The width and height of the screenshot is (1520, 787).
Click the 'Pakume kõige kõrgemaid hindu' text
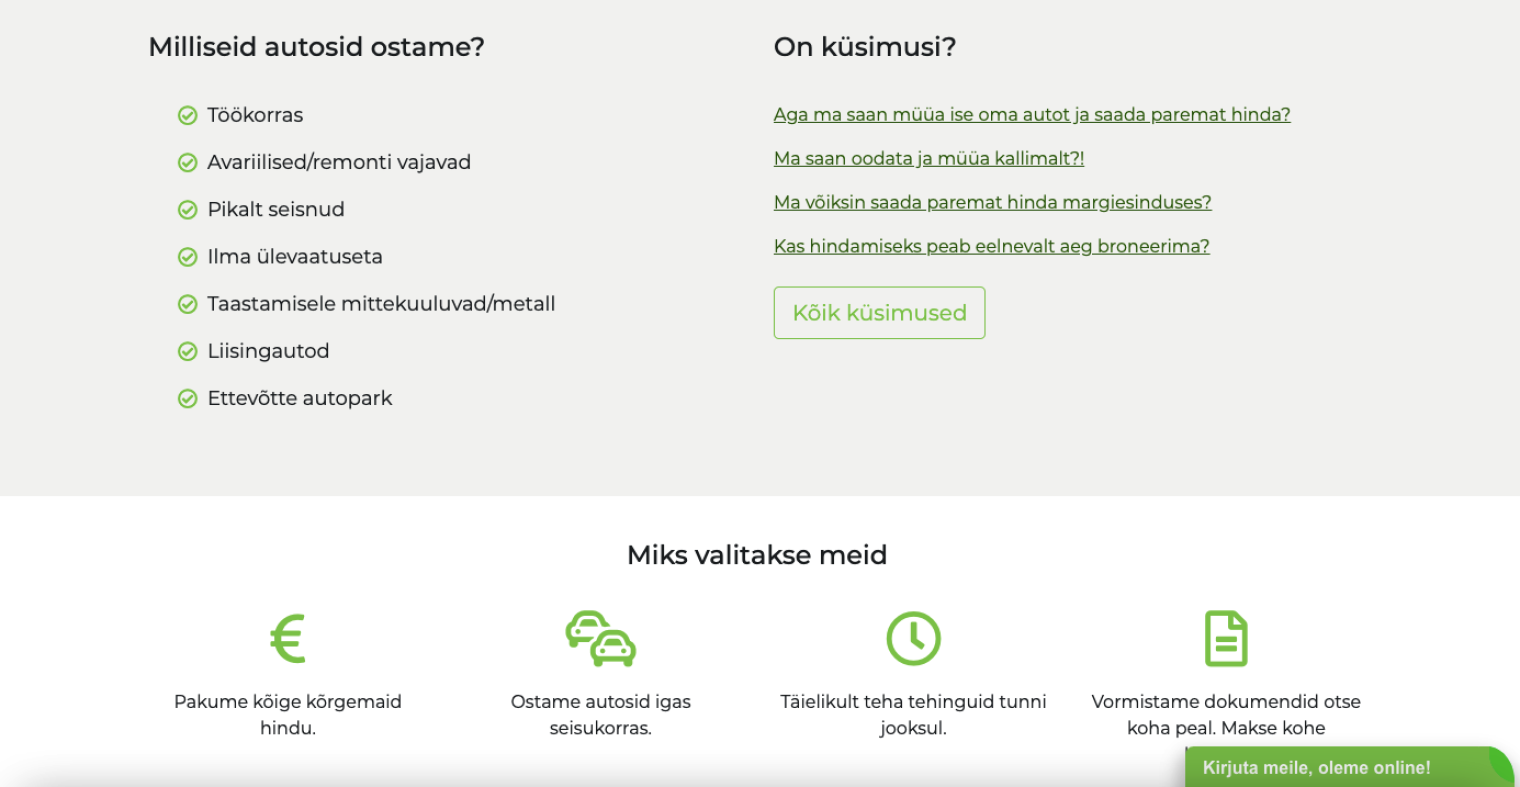click(x=288, y=714)
